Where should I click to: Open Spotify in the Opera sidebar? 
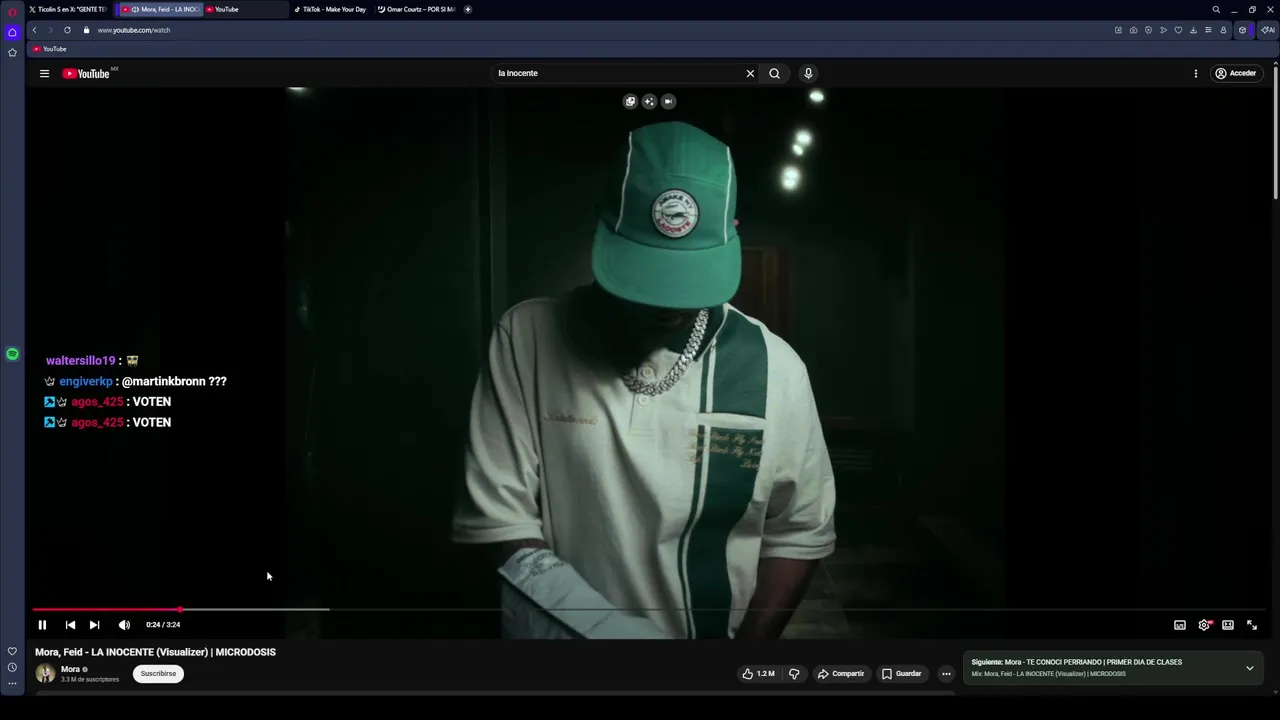[12, 354]
